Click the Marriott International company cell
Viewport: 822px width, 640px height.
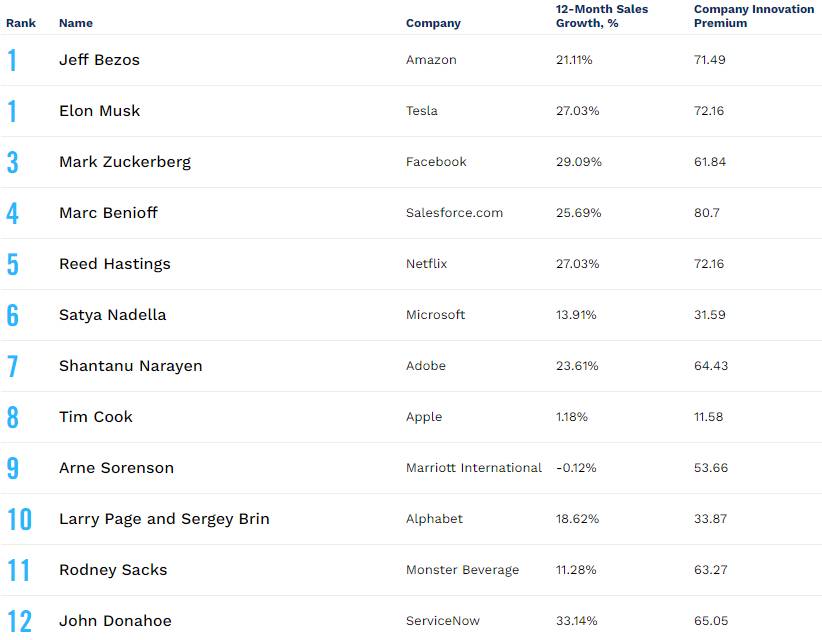point(474,468)
